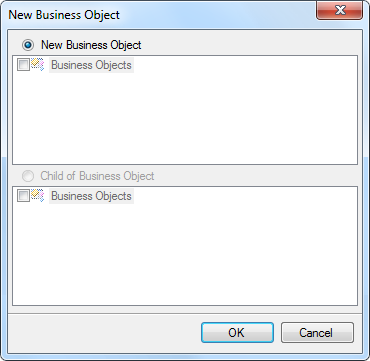
Task: Select Business Objects node in lower tree
Action: (91, 196)
